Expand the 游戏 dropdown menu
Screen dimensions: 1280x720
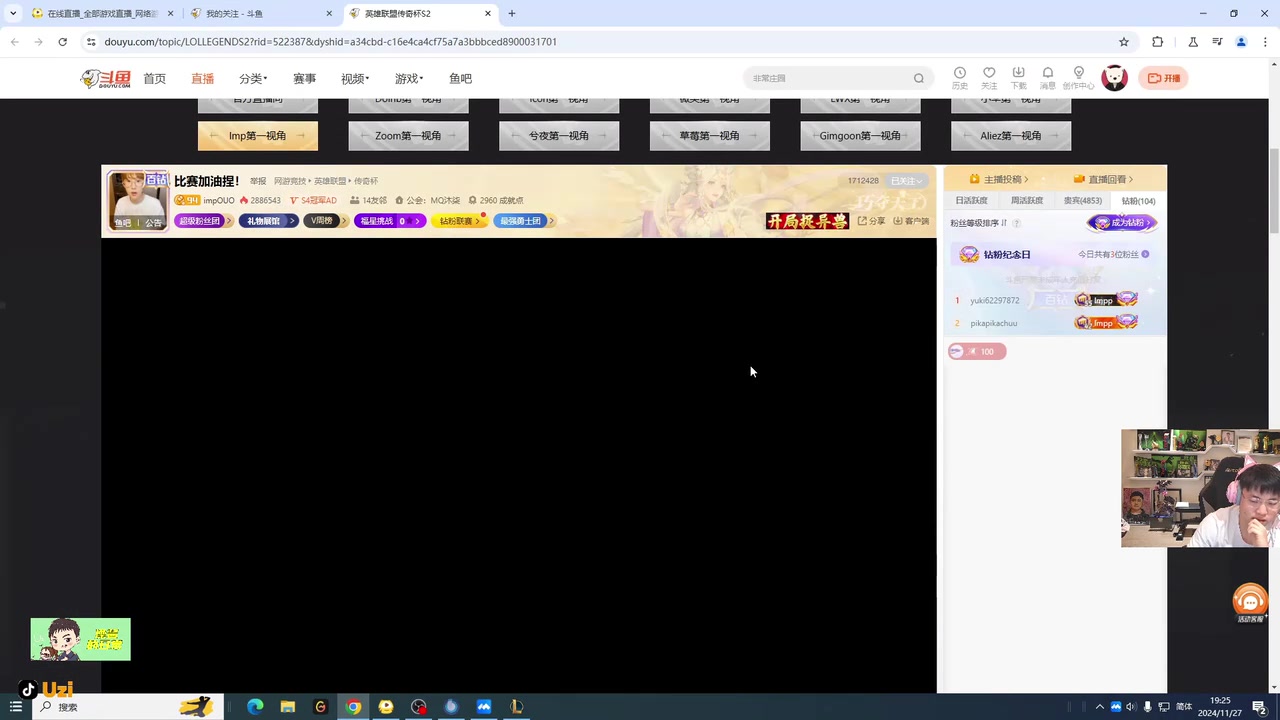coord(408,79)
